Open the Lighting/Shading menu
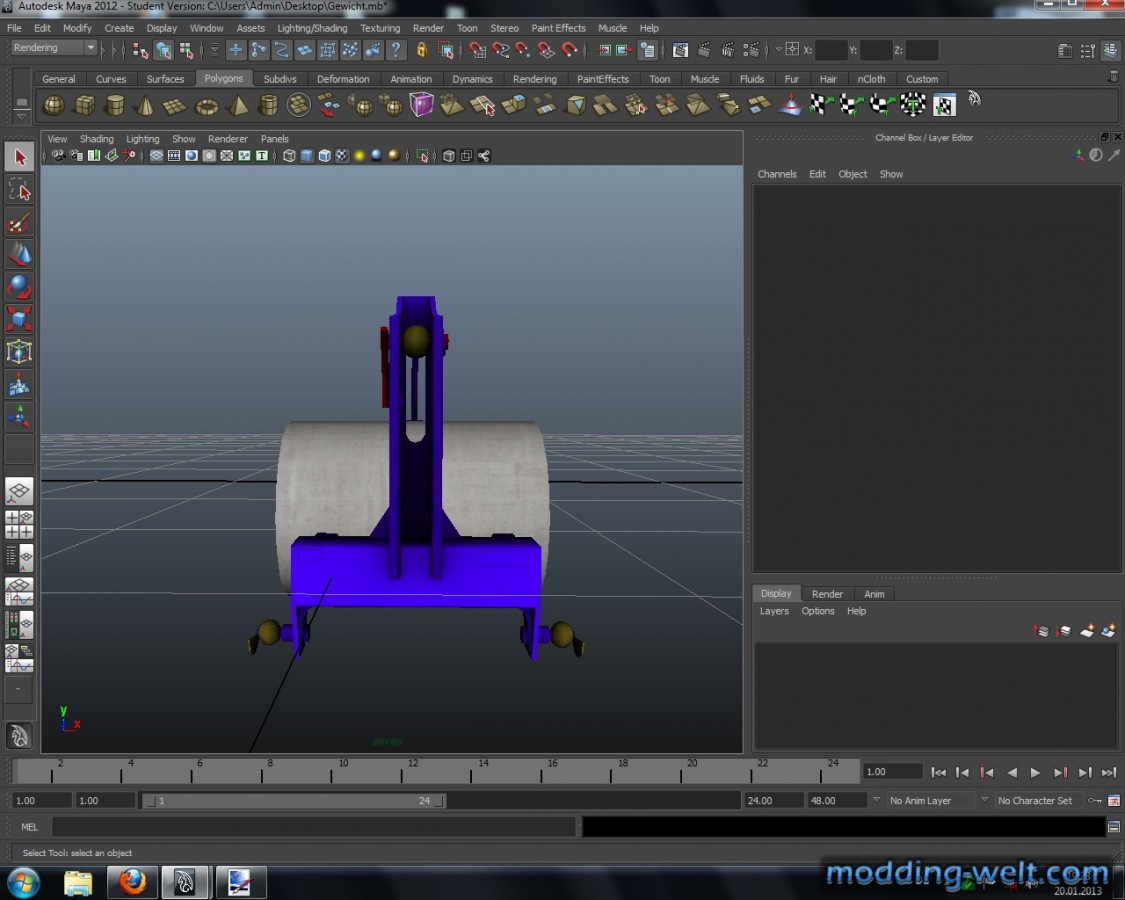1125x900 pixels. click(x=312, y=28)
